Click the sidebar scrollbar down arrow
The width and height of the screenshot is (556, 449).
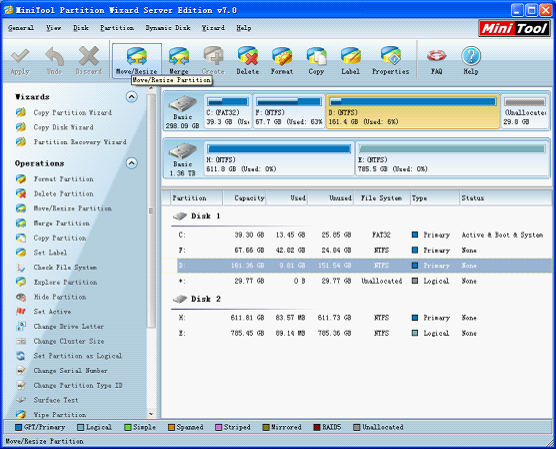coord(151,414)
